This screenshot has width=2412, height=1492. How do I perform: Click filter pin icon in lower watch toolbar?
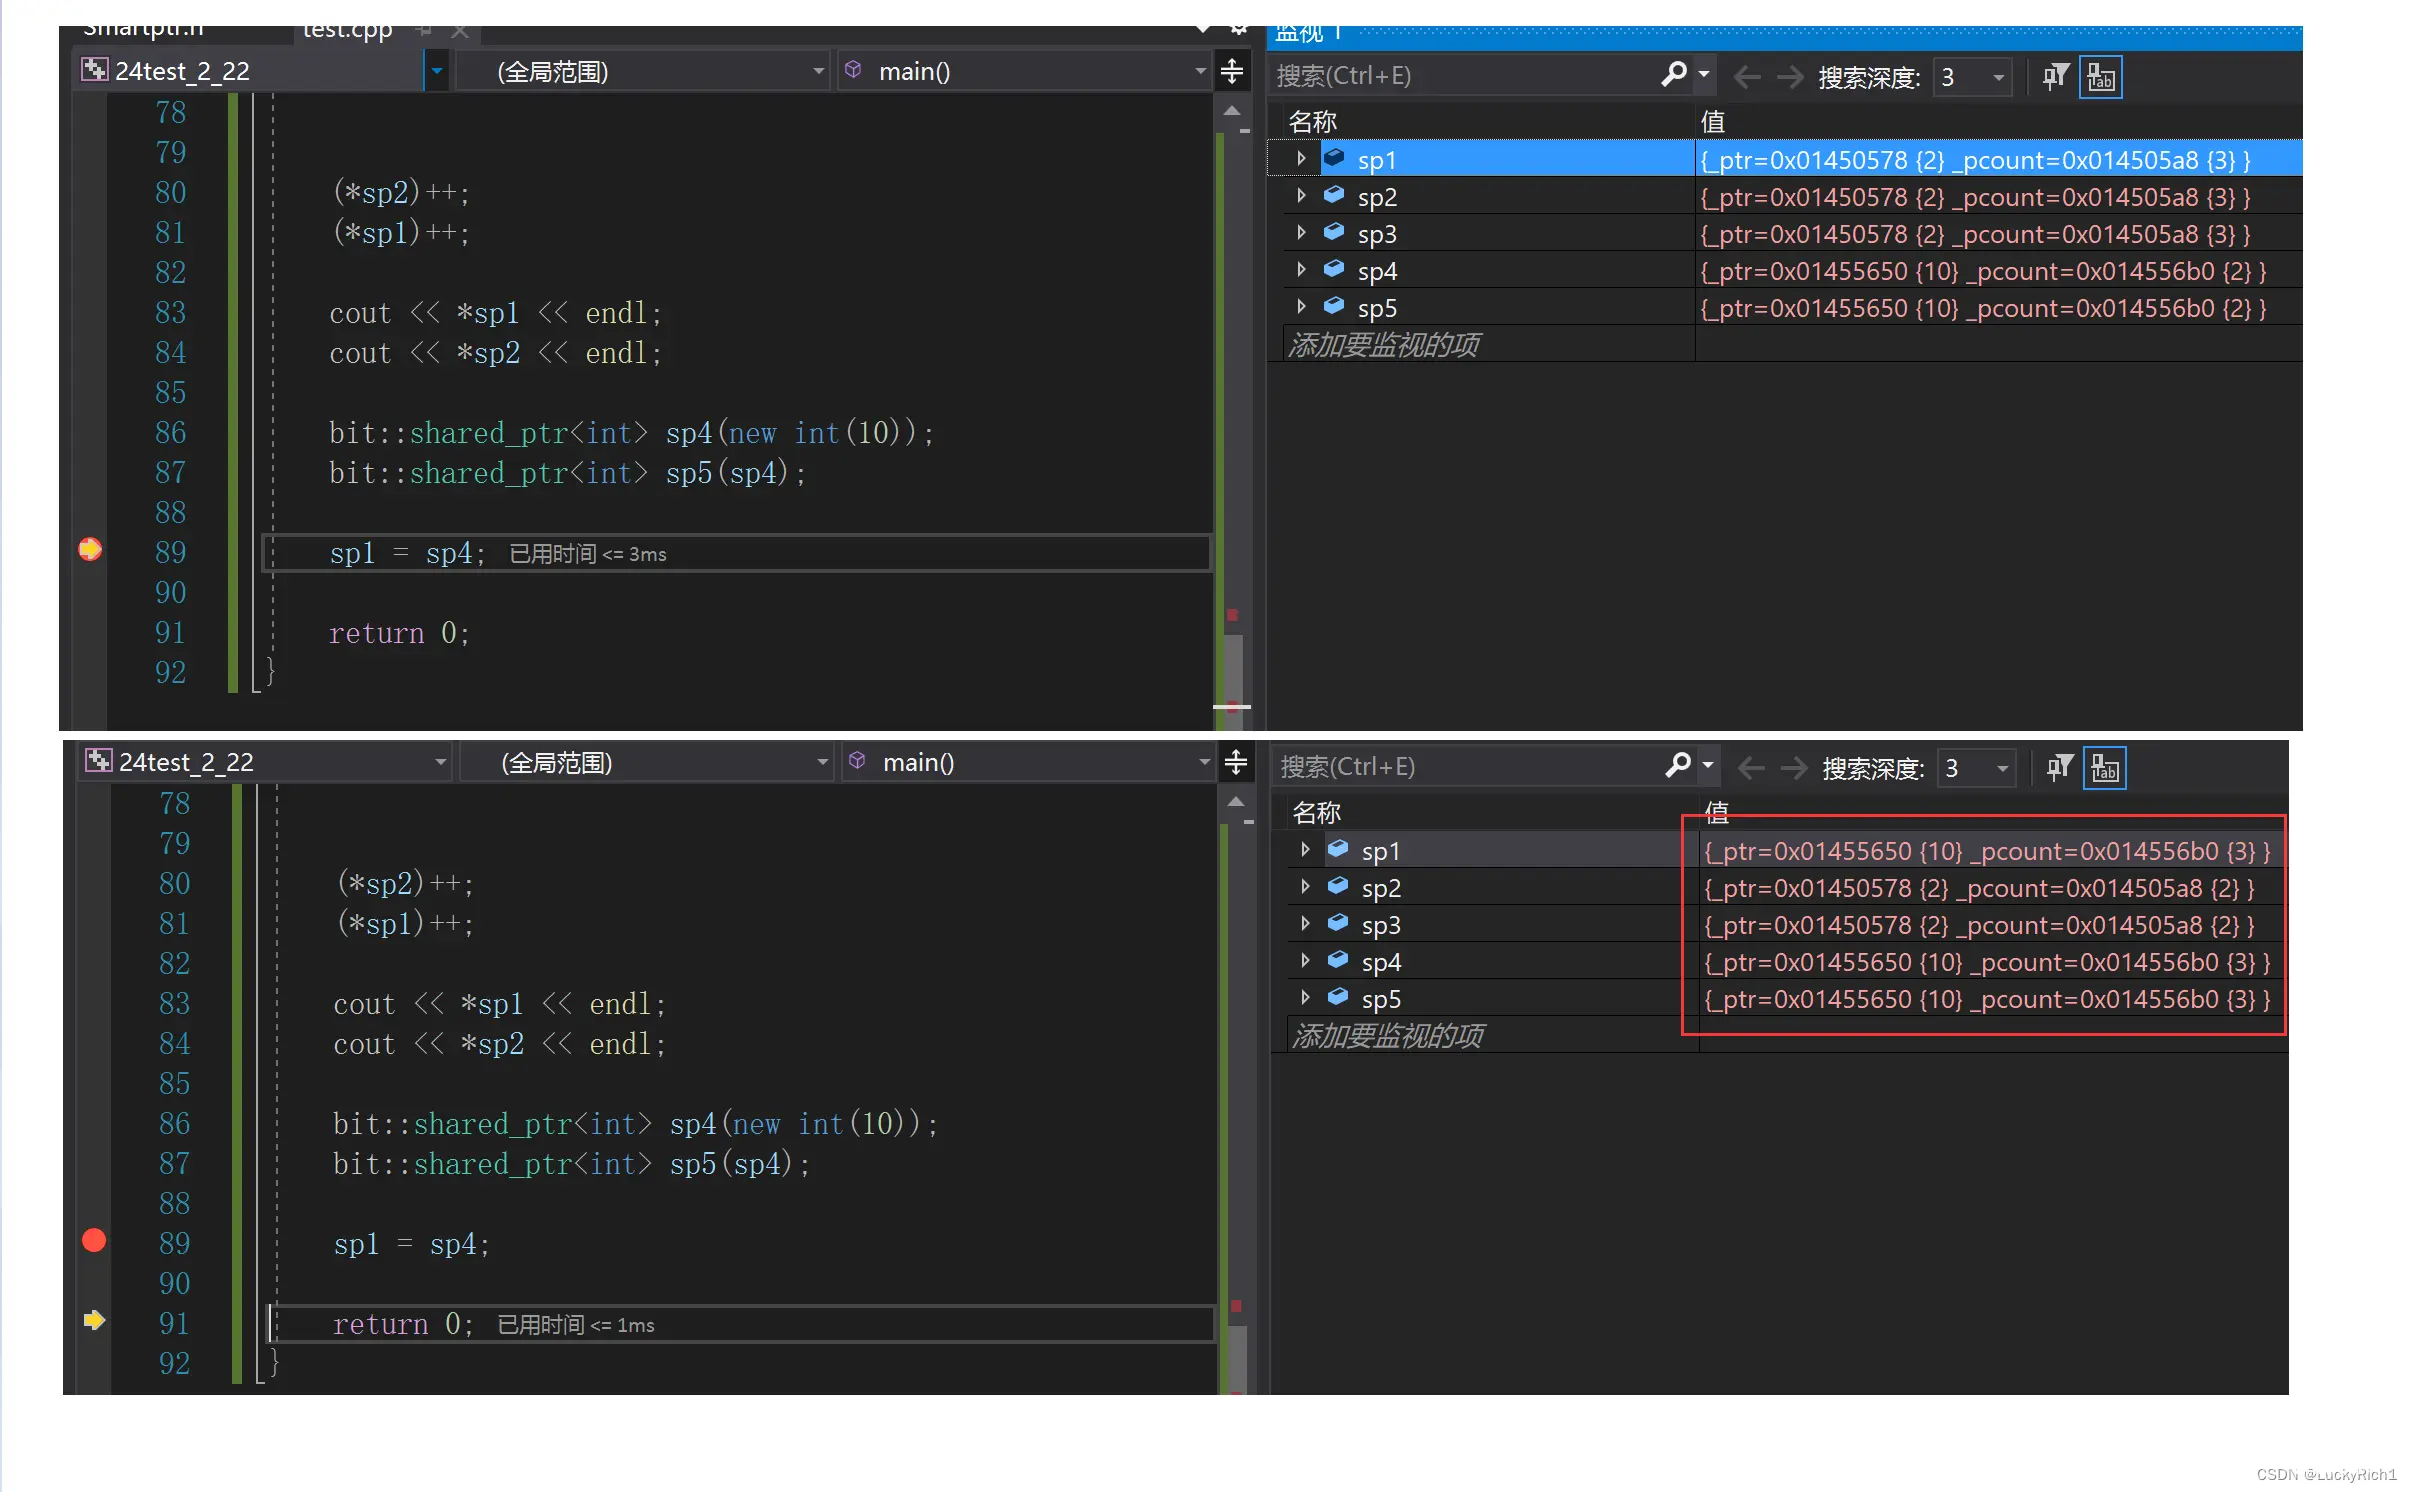[x=2059, y=768]
